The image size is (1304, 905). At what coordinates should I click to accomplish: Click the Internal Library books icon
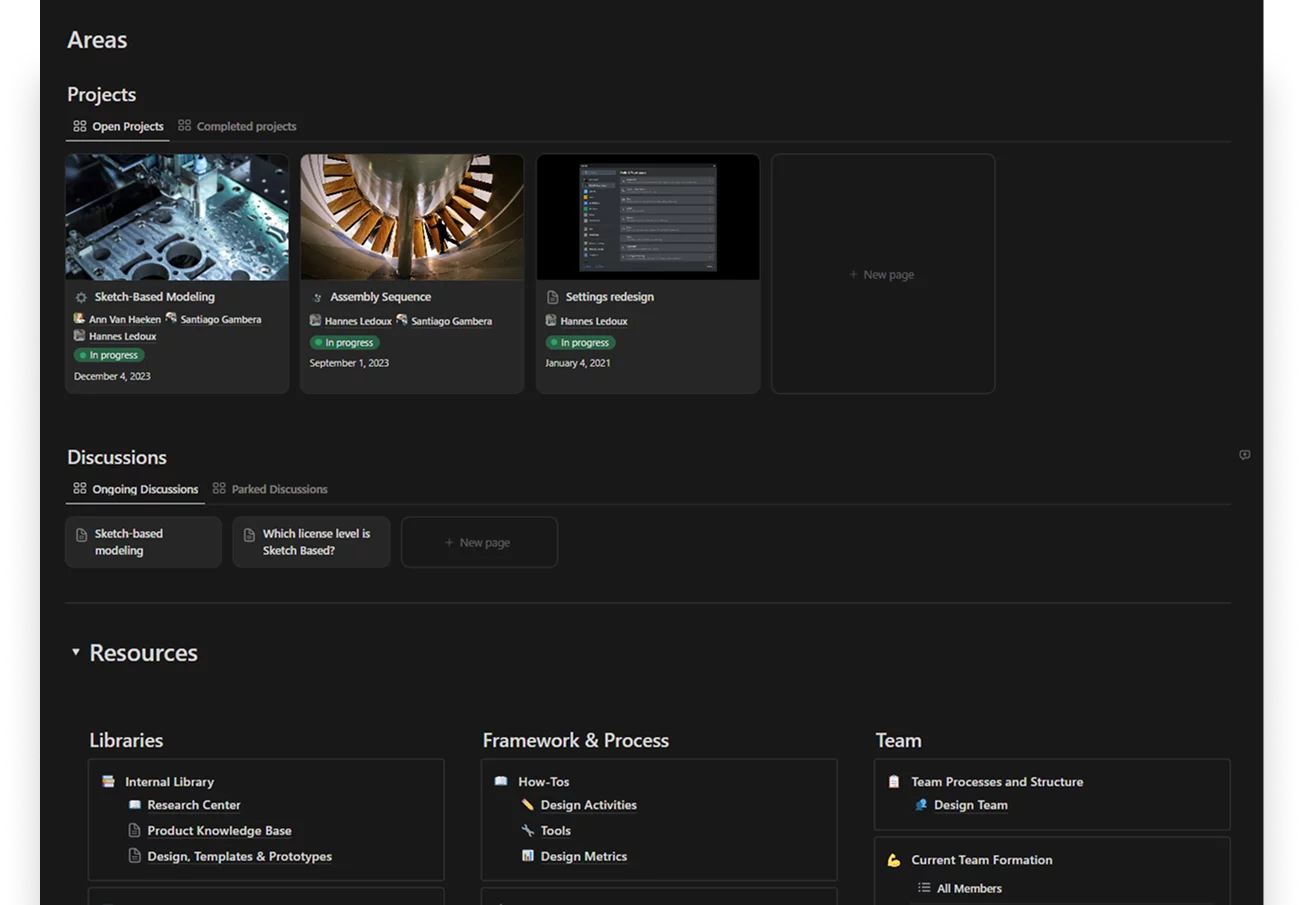click(108, 782)
